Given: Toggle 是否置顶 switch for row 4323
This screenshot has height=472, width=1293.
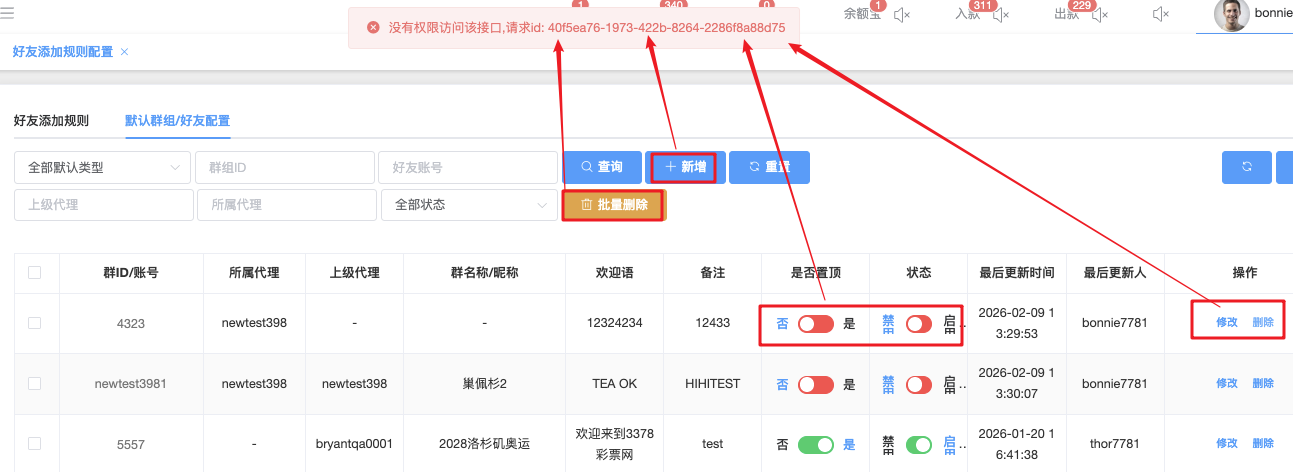Looking at the screenshot, I should 816,324.
